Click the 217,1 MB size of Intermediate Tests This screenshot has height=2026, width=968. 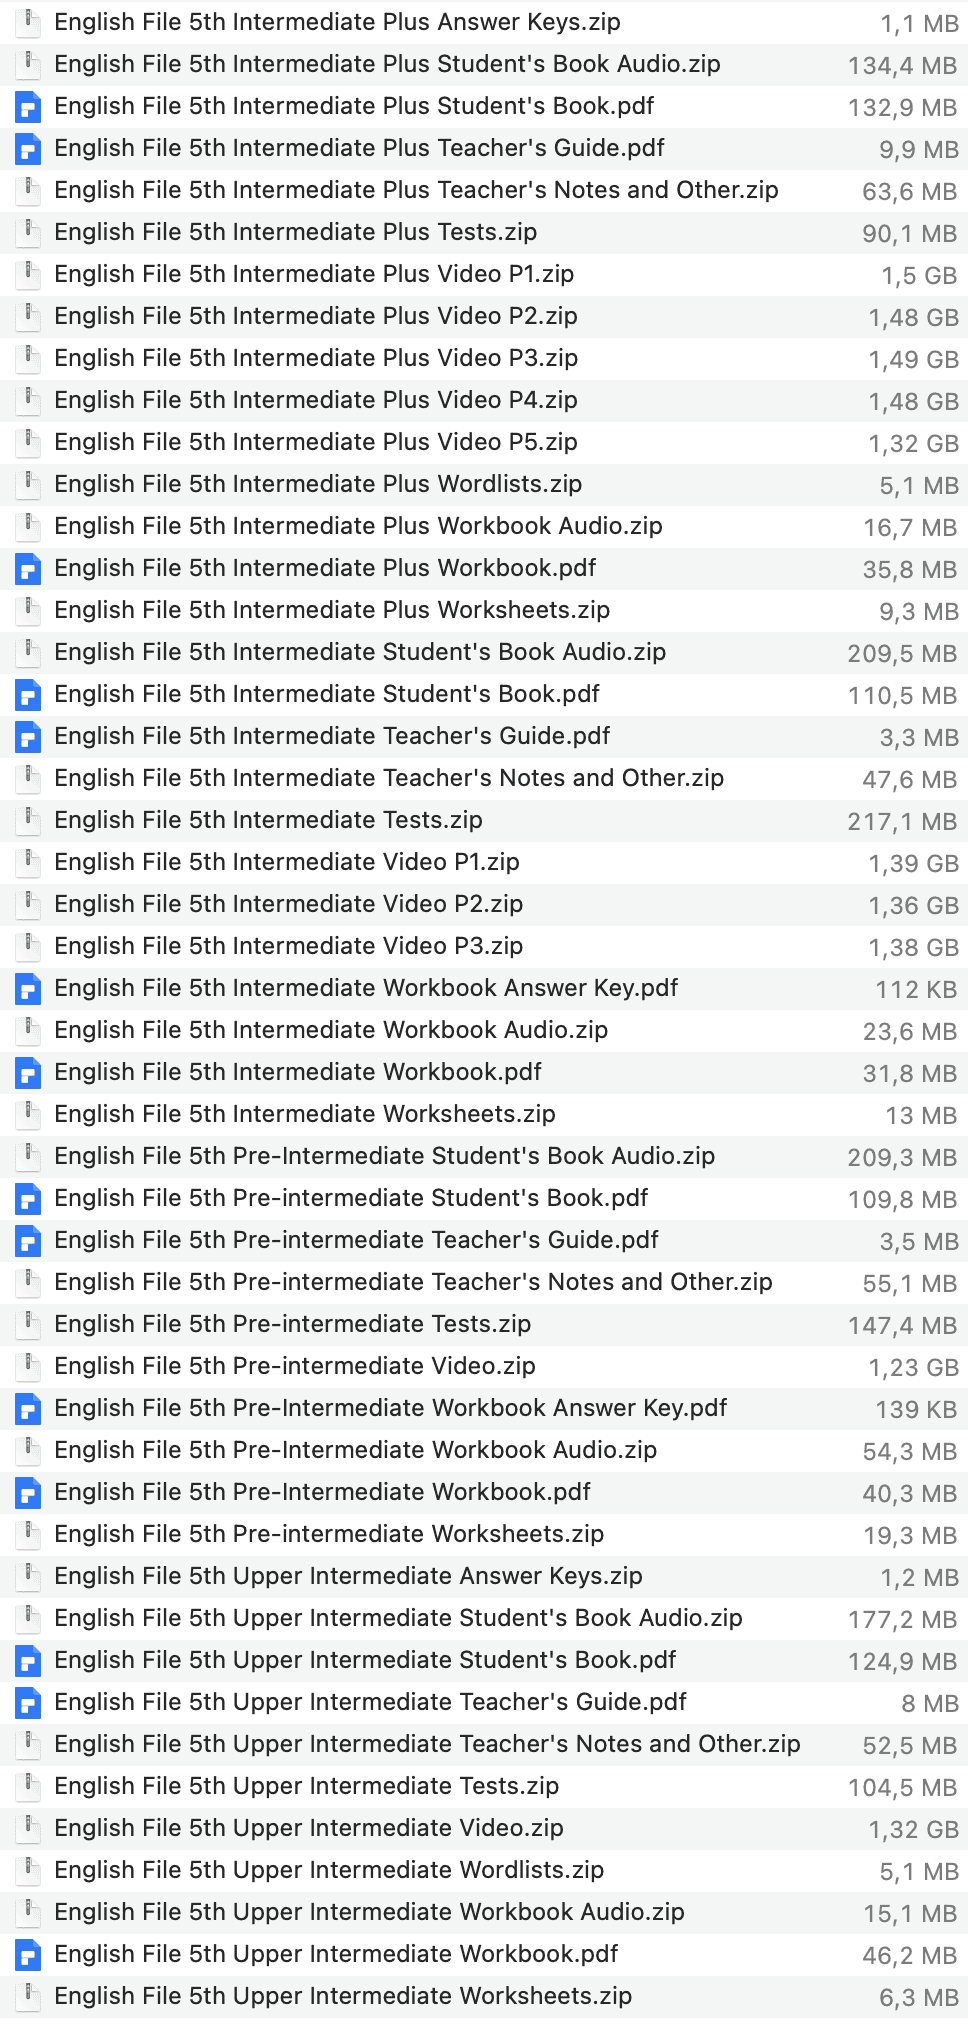903,822
